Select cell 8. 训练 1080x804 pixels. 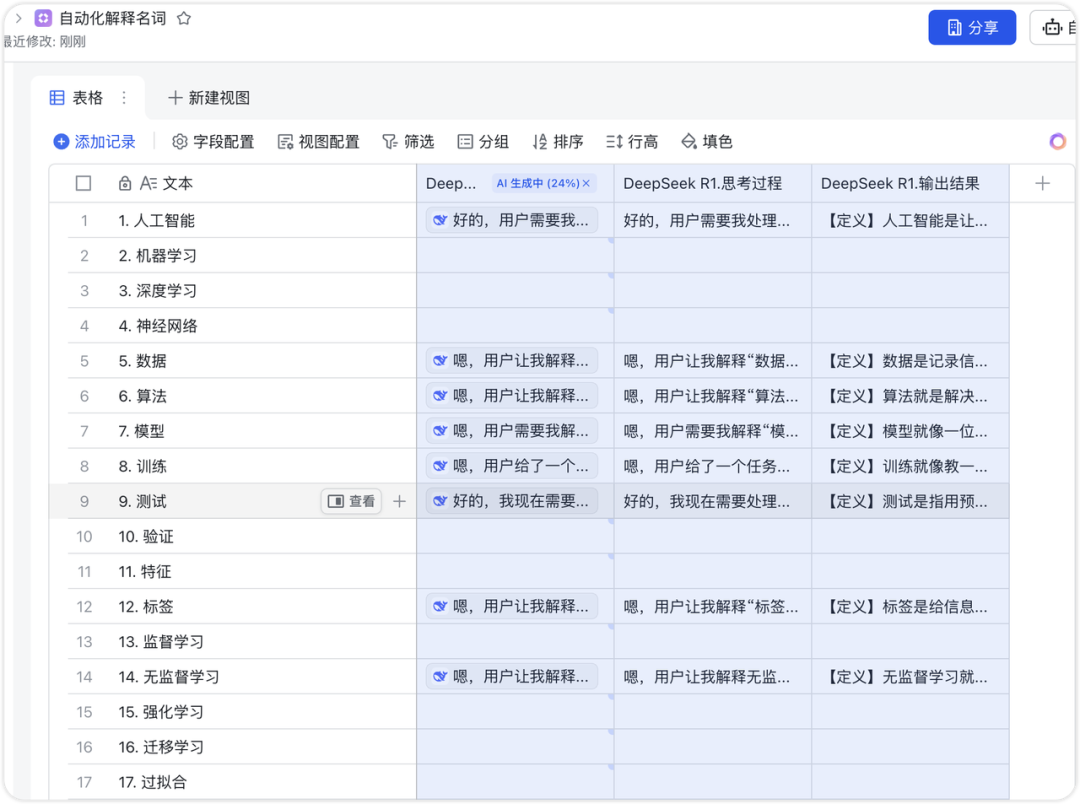tap(262, 466)
